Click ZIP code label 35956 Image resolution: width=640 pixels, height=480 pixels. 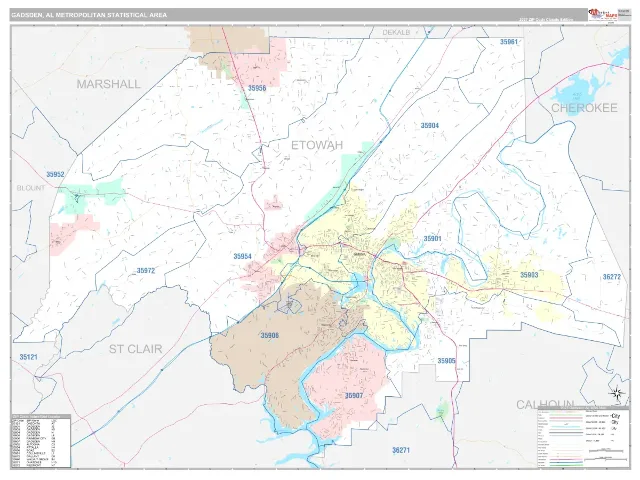(257, 88)
